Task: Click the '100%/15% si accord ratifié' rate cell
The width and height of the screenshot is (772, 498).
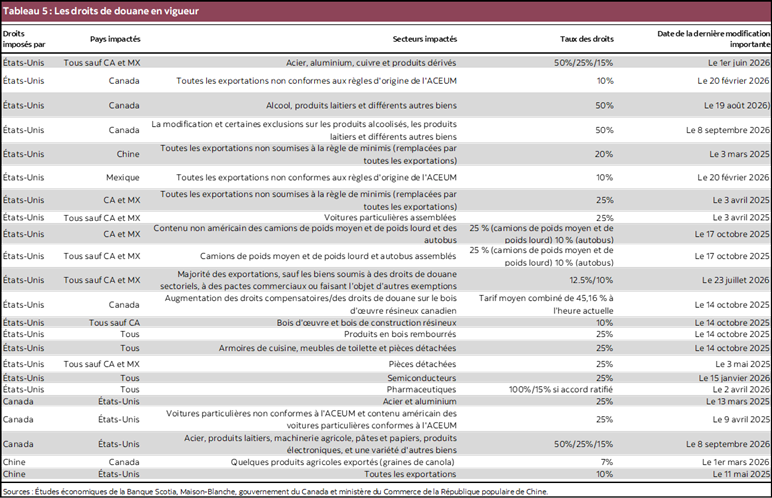Action: [x=561, y=389]
